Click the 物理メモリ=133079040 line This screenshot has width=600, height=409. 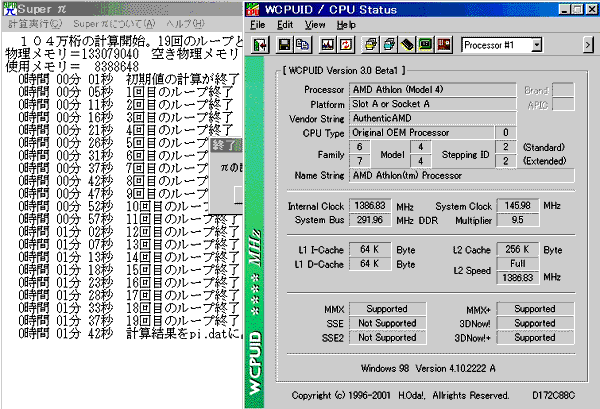pos(124,54)
